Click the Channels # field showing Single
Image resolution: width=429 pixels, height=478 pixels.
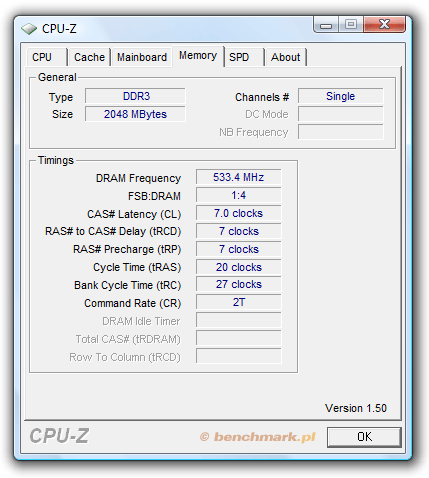point(341,96)
